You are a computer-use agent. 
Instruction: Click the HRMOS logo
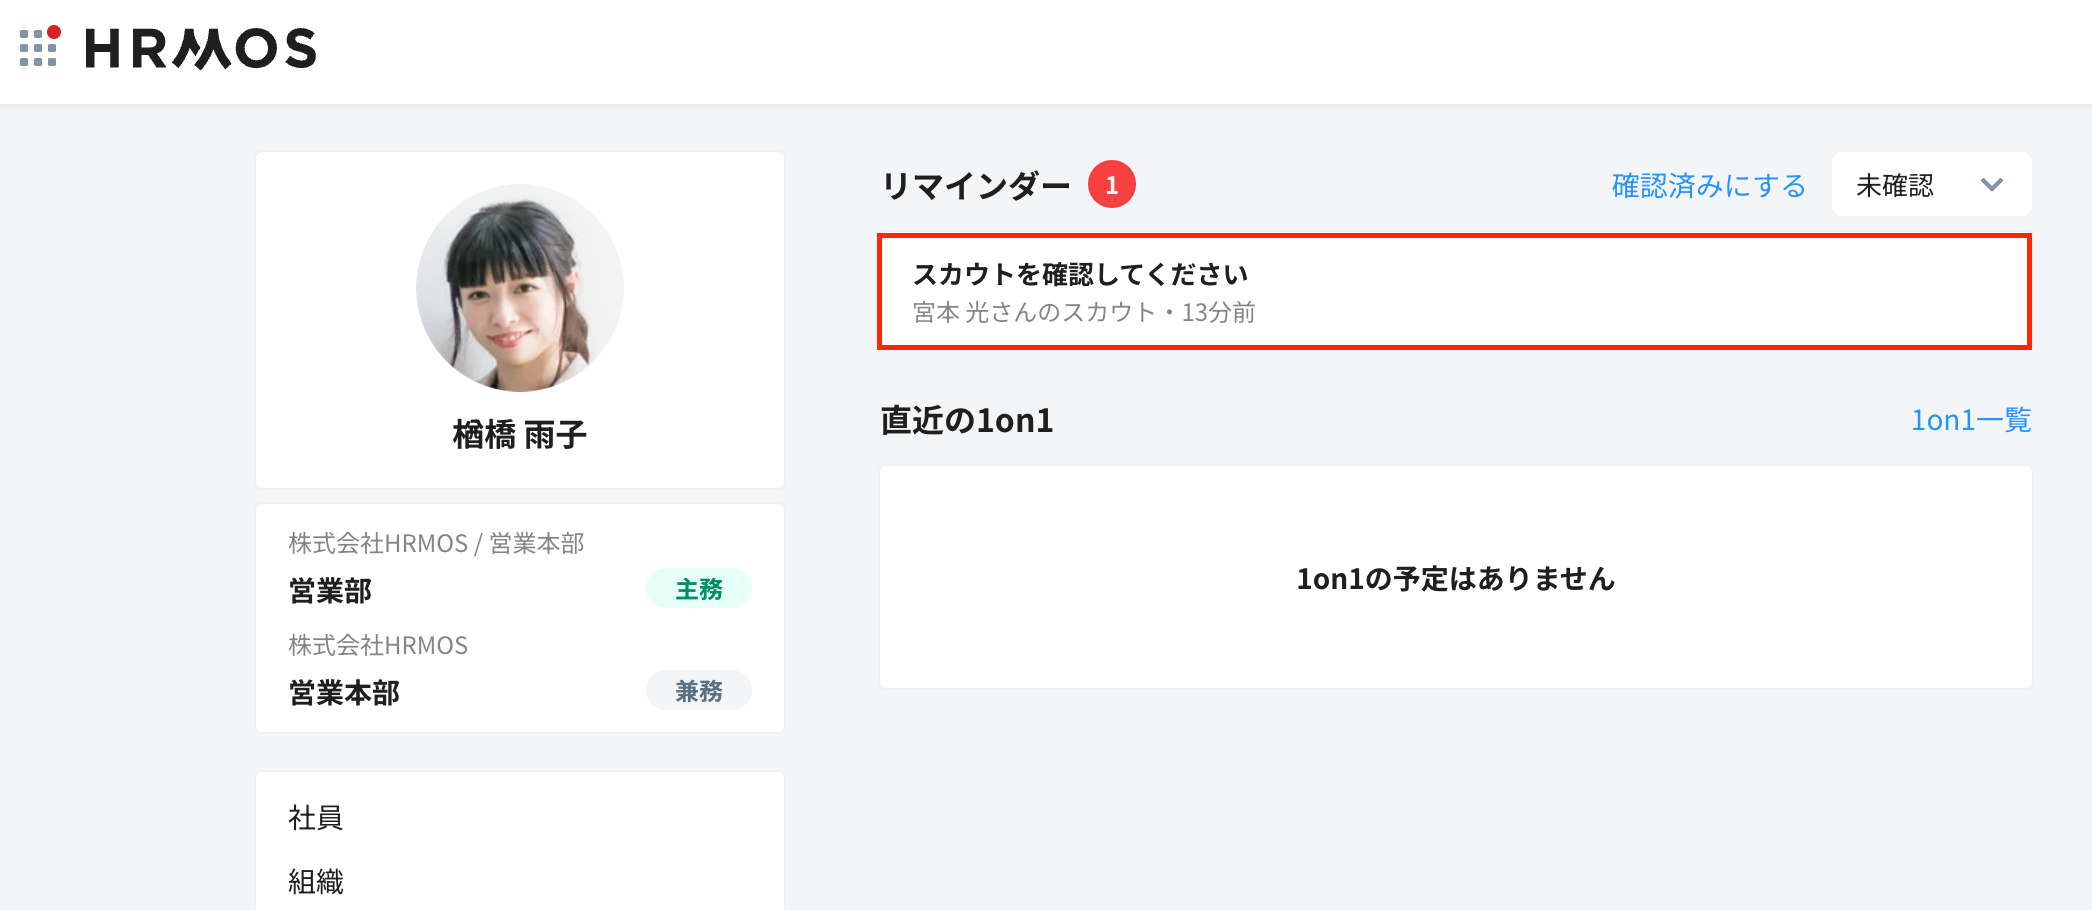[201, 48]
